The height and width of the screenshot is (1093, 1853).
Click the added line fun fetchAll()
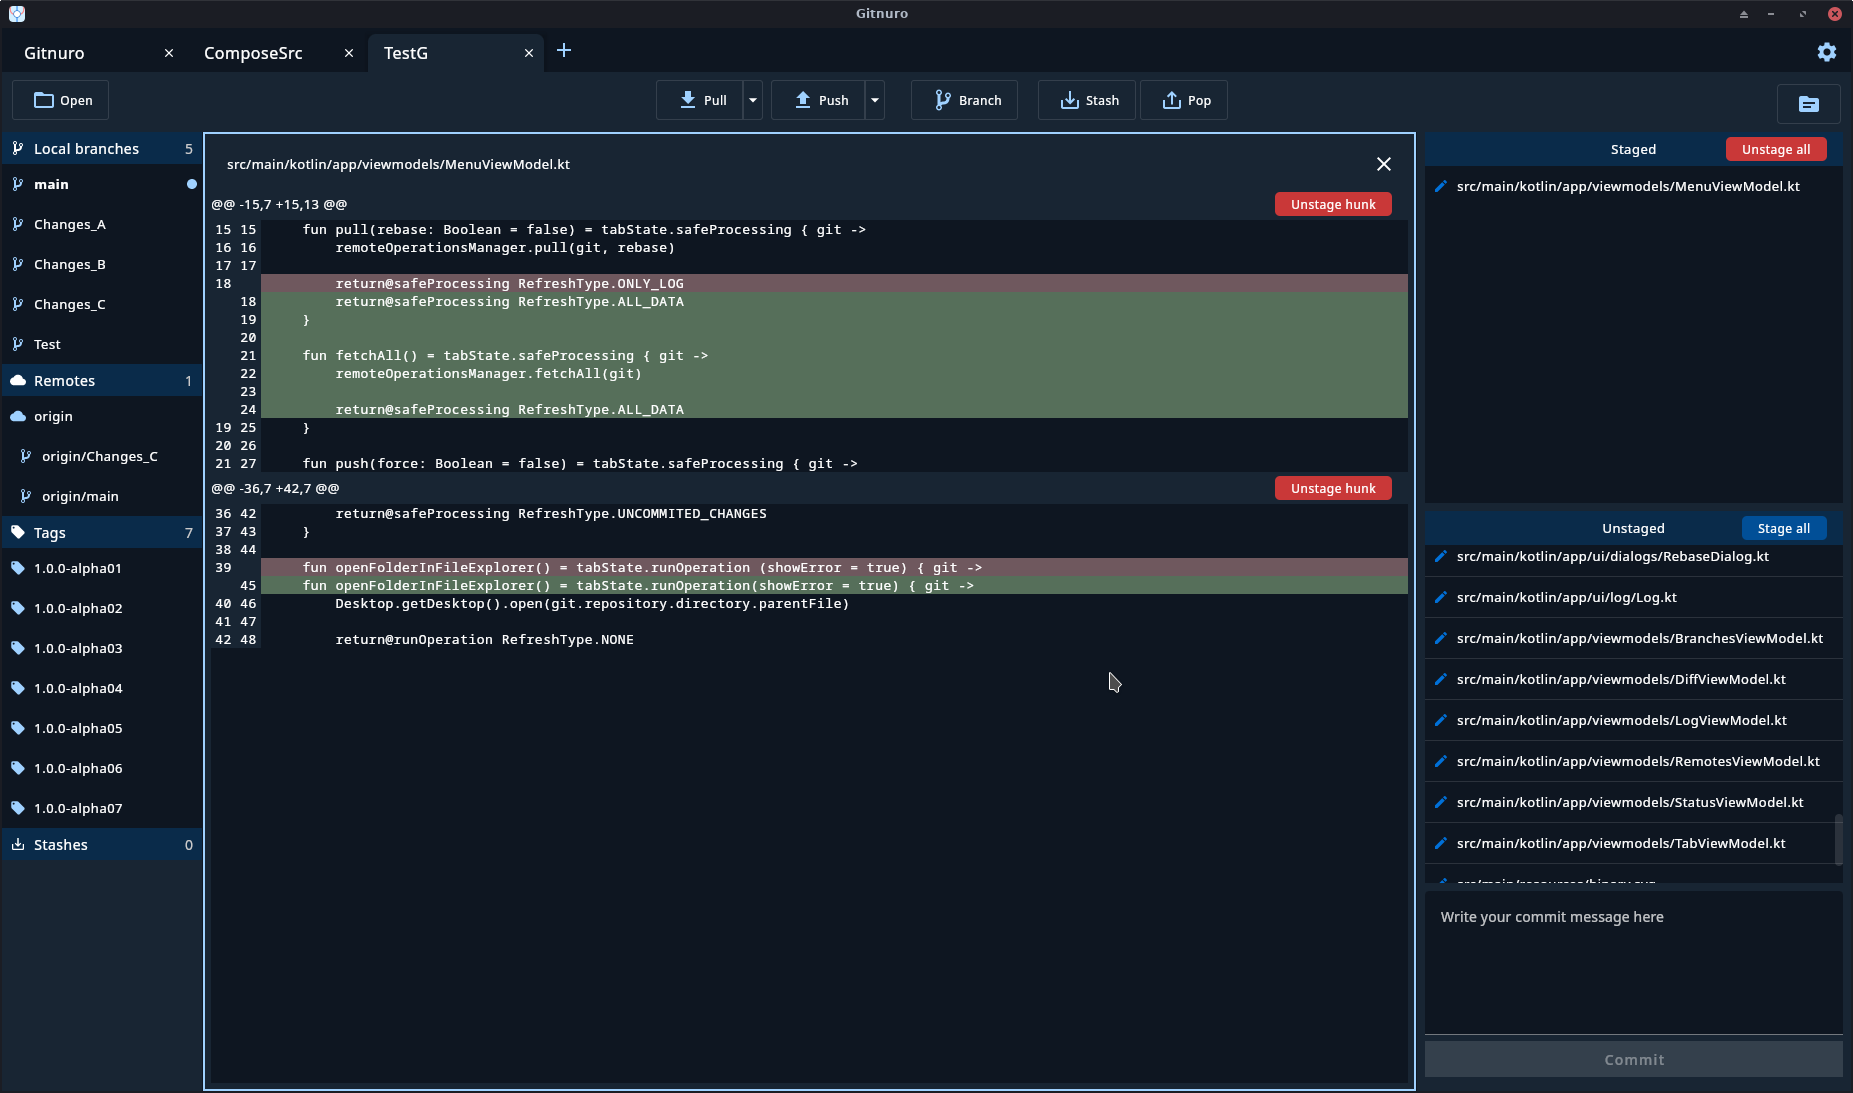pyautogui.click(x=834, y=355)
